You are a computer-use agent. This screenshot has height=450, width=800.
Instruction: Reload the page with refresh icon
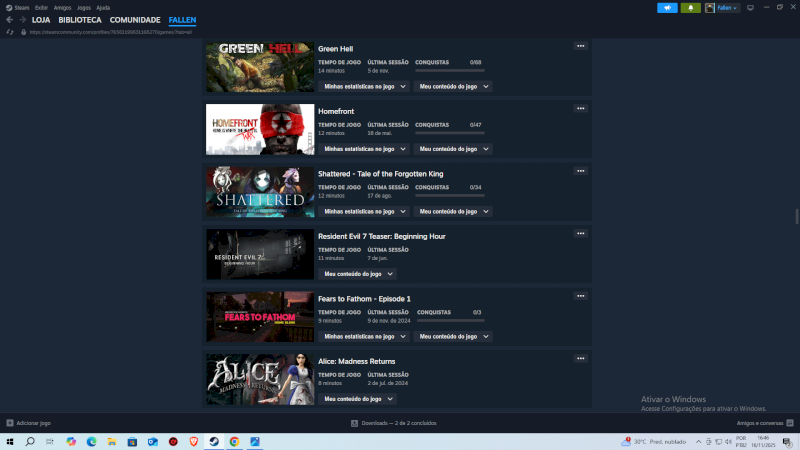tap(10, 32)
